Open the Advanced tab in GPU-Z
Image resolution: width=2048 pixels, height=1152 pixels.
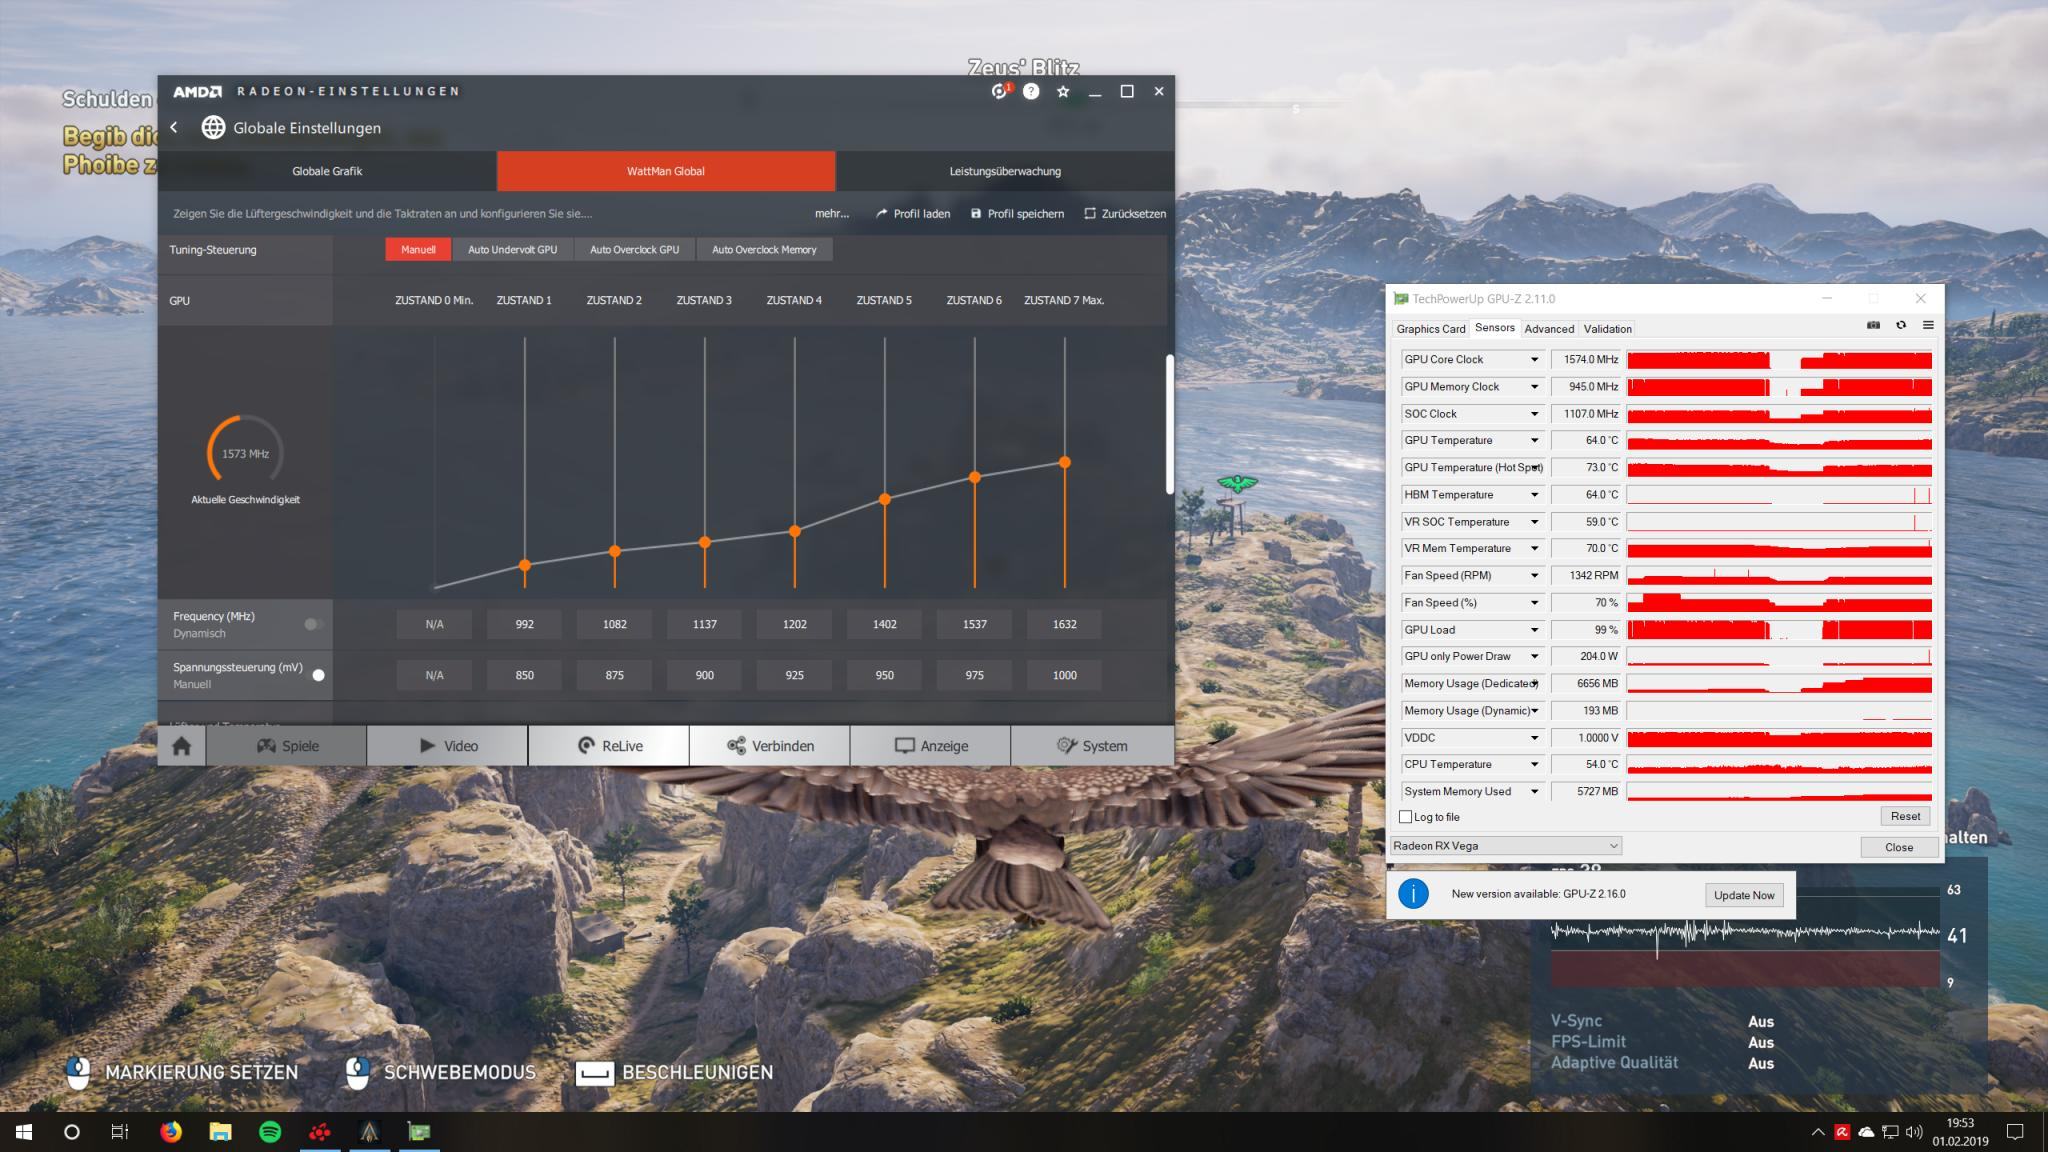click(1549, 329)
